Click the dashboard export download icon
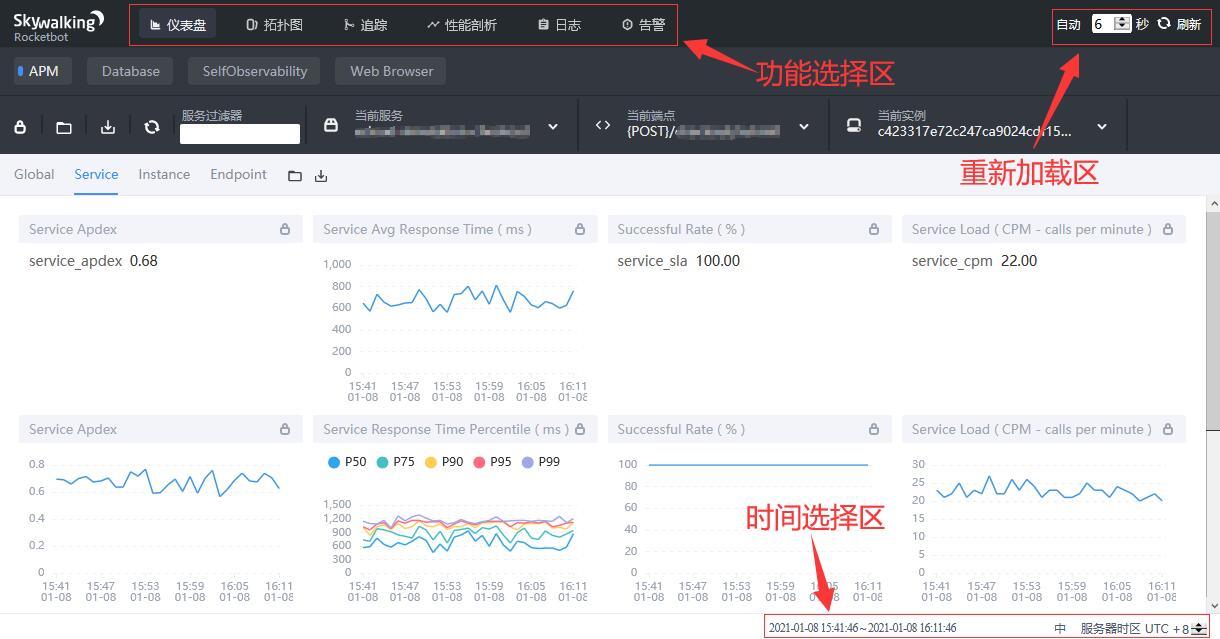1220x639 pixels. pos(108,126)
